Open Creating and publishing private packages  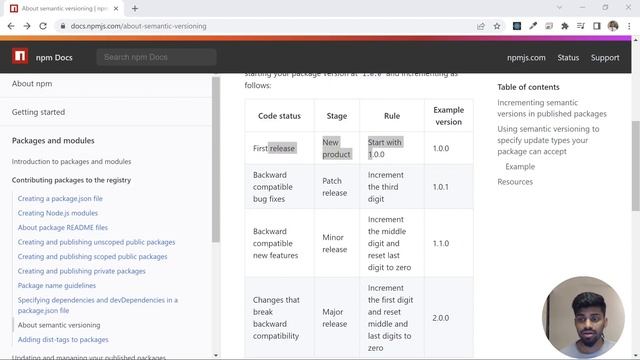click(x=82, y=271)
